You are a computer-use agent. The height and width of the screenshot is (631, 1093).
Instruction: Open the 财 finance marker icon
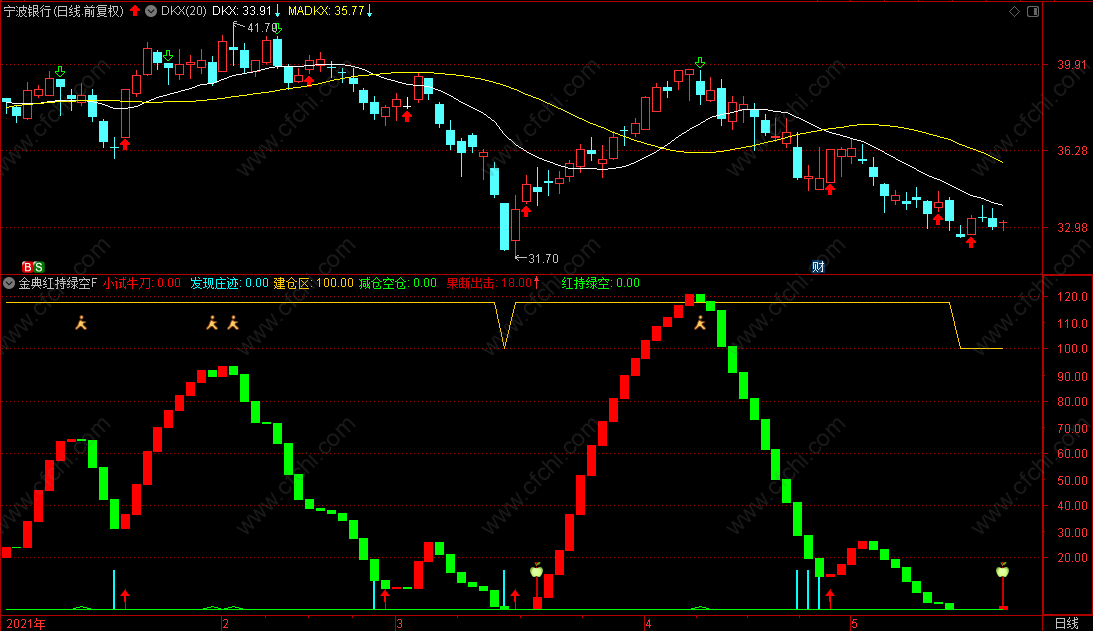(x=818, y=266)
